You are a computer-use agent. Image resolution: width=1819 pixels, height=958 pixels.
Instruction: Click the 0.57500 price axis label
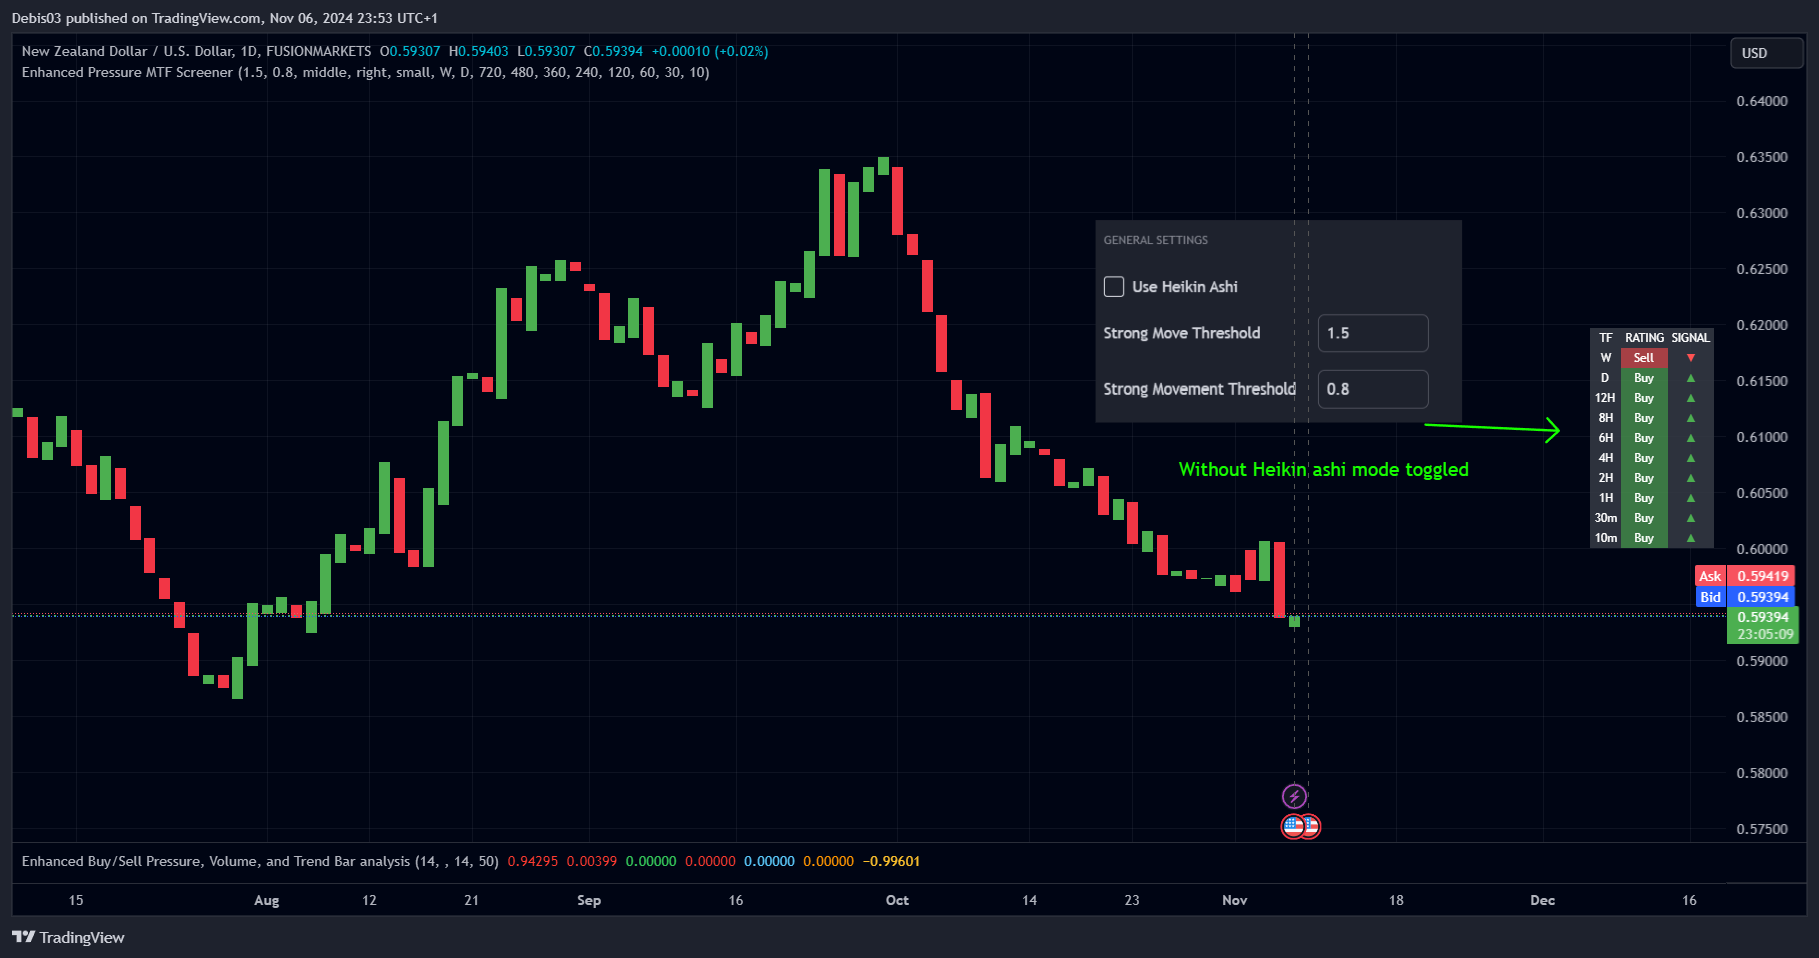tap(1762, 829)
